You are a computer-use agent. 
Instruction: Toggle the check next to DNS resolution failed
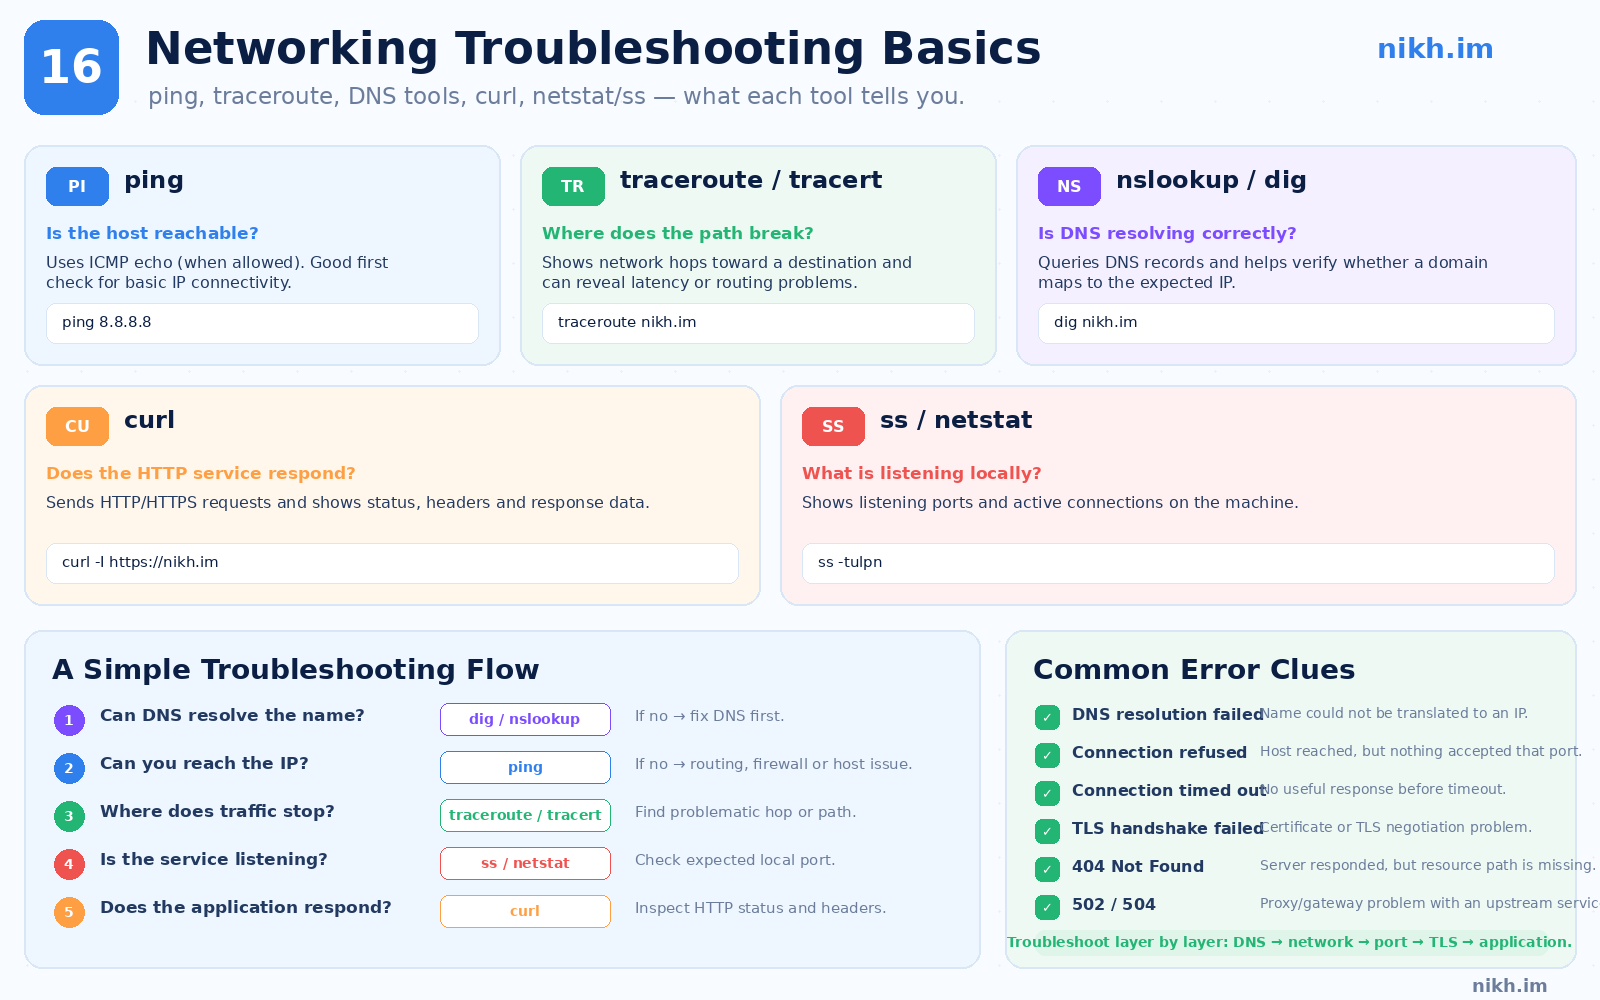(x=1047, y=717)
